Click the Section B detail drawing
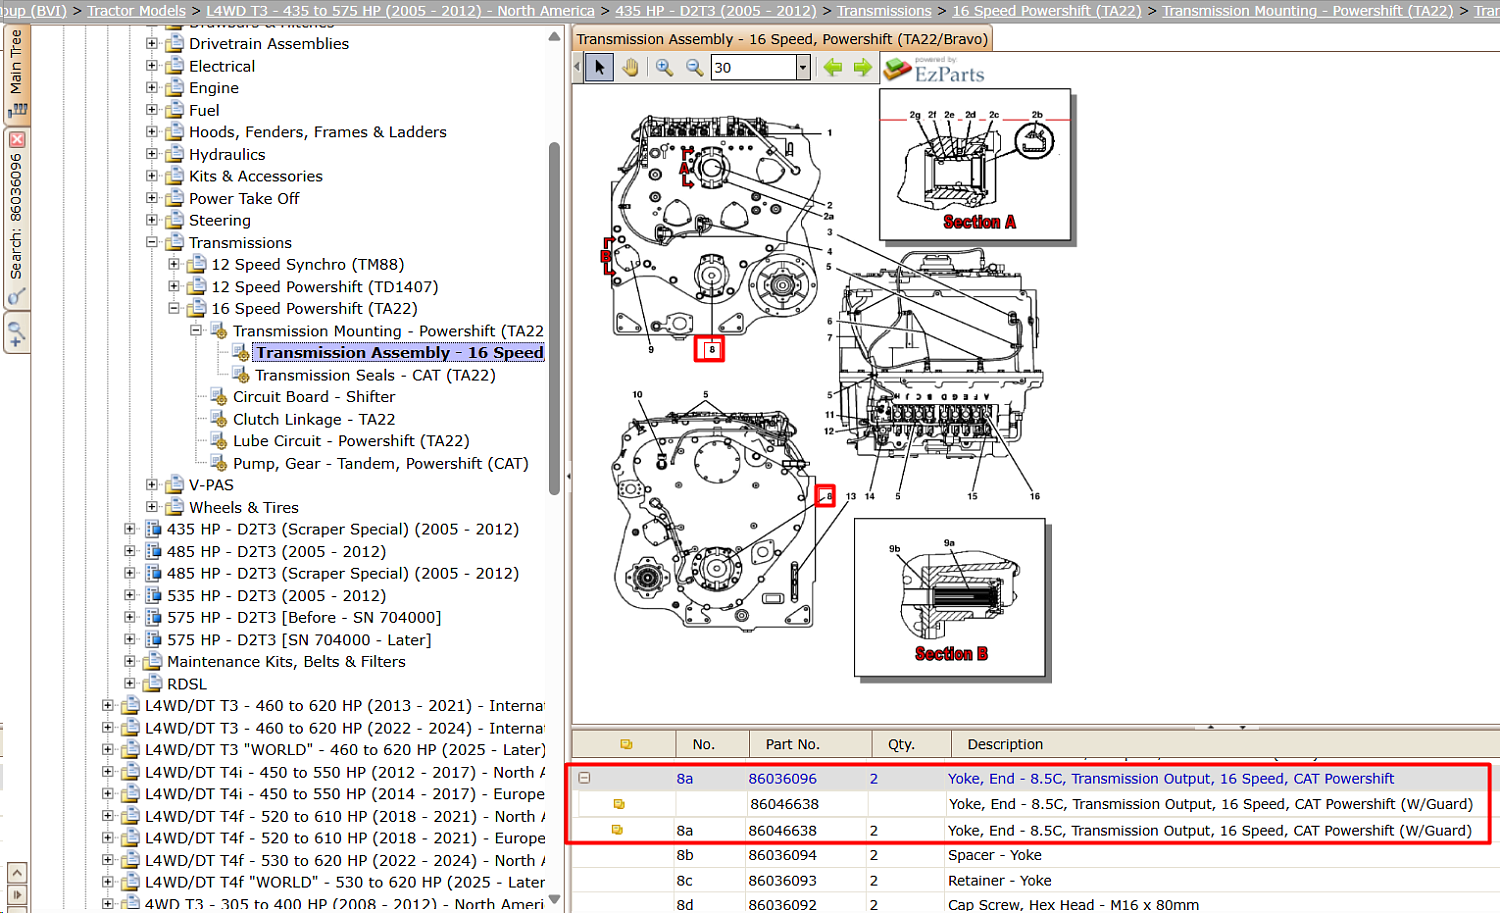1500x913 pixels. (950, 597)
